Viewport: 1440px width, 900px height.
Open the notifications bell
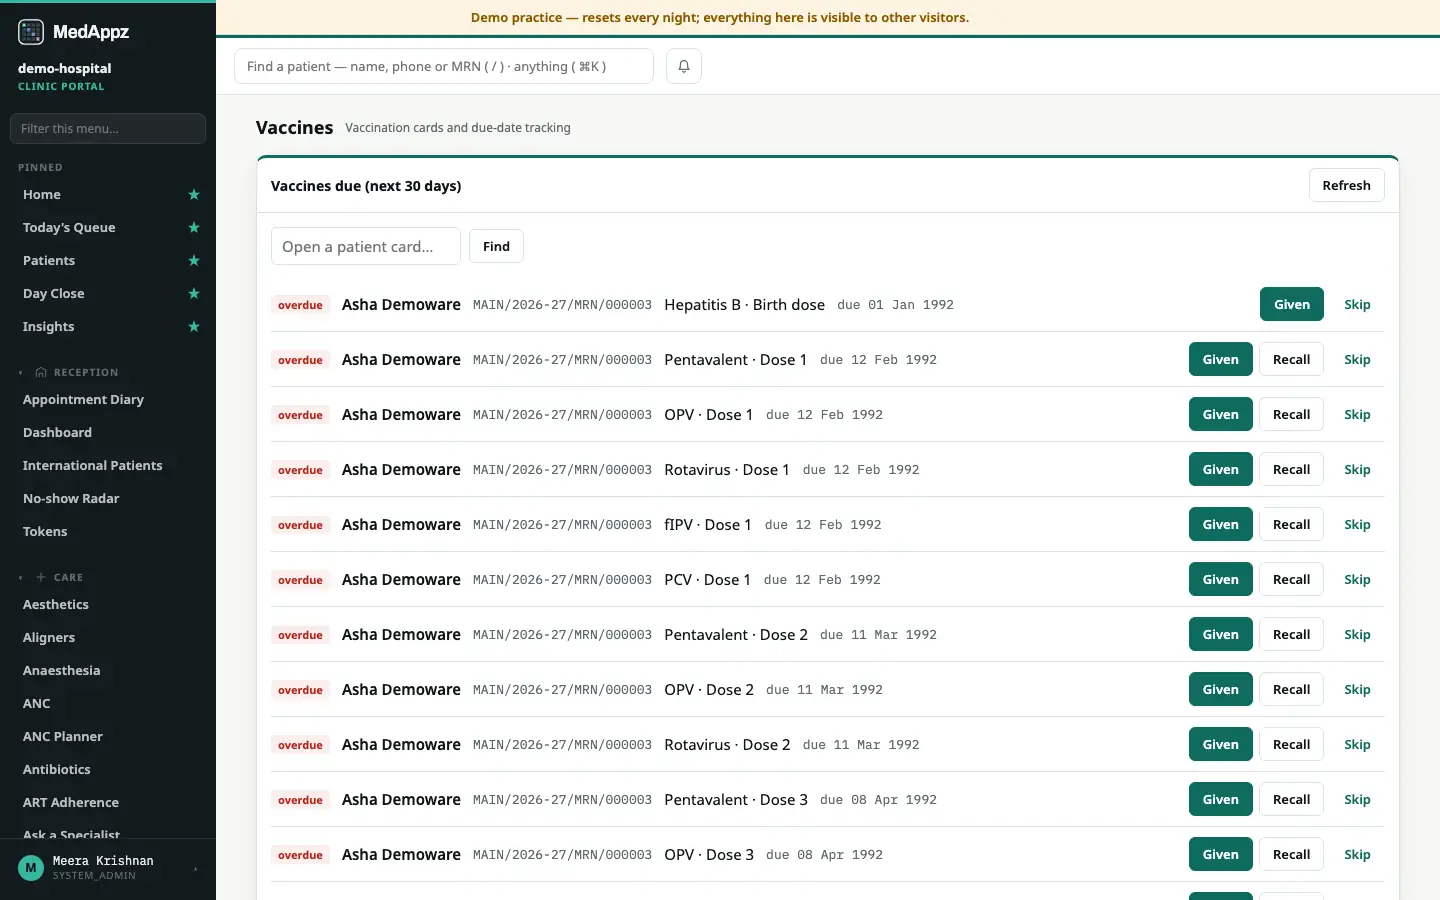(x=684, y=66)
